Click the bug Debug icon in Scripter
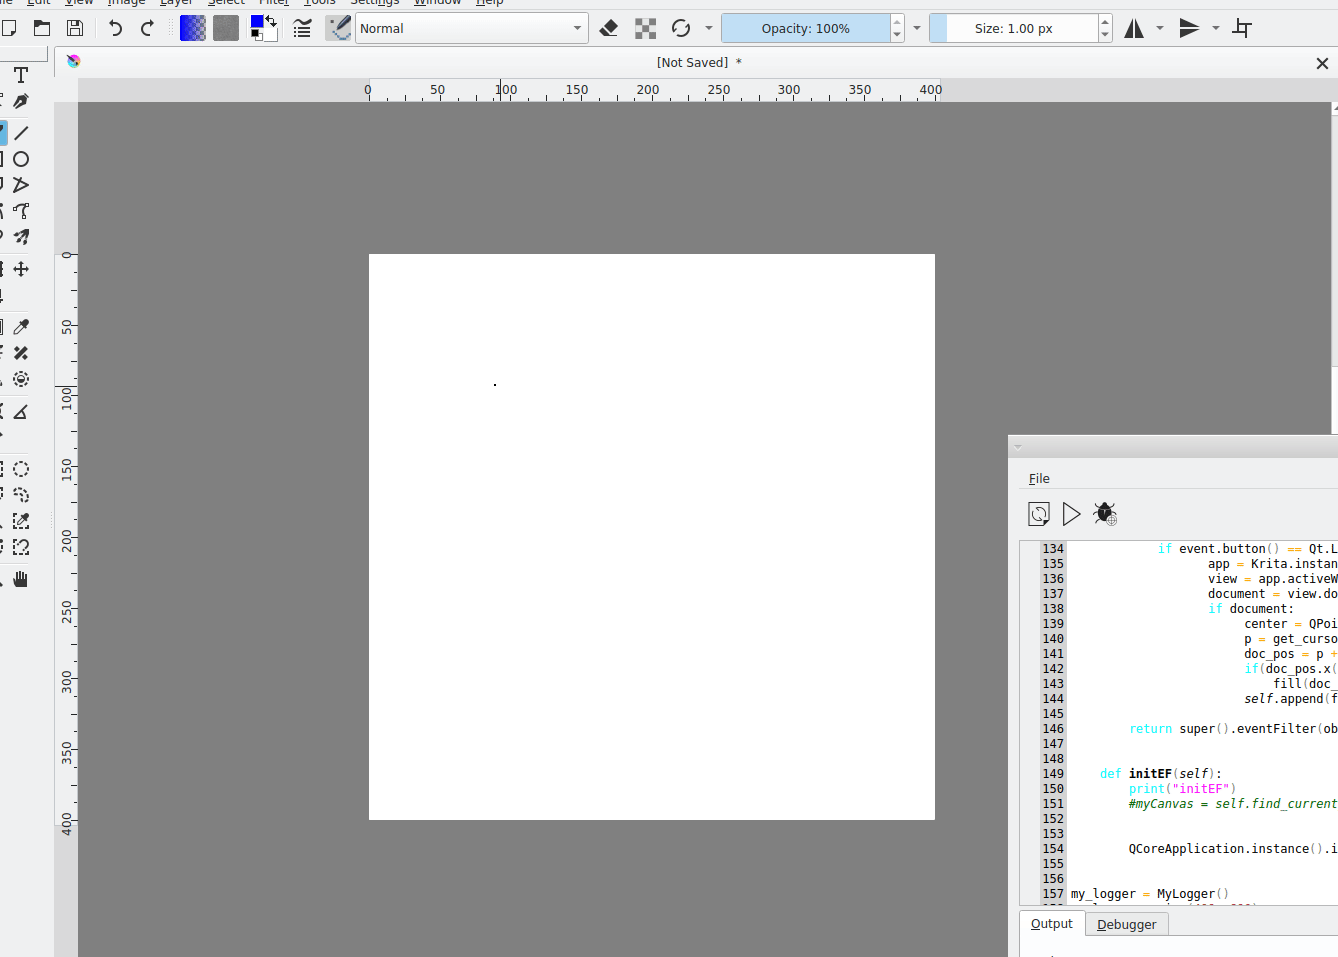The image size is (1338, 957). pos(1105,514)
